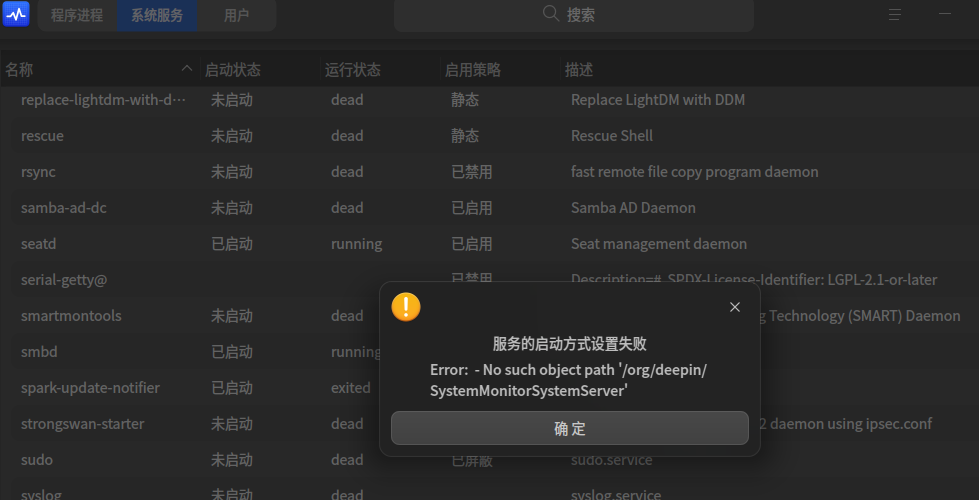The width and height of the screenshot is (979, 500).
Task: Select the seatd service
Action: pyautogui.click(x=39, y=244)
